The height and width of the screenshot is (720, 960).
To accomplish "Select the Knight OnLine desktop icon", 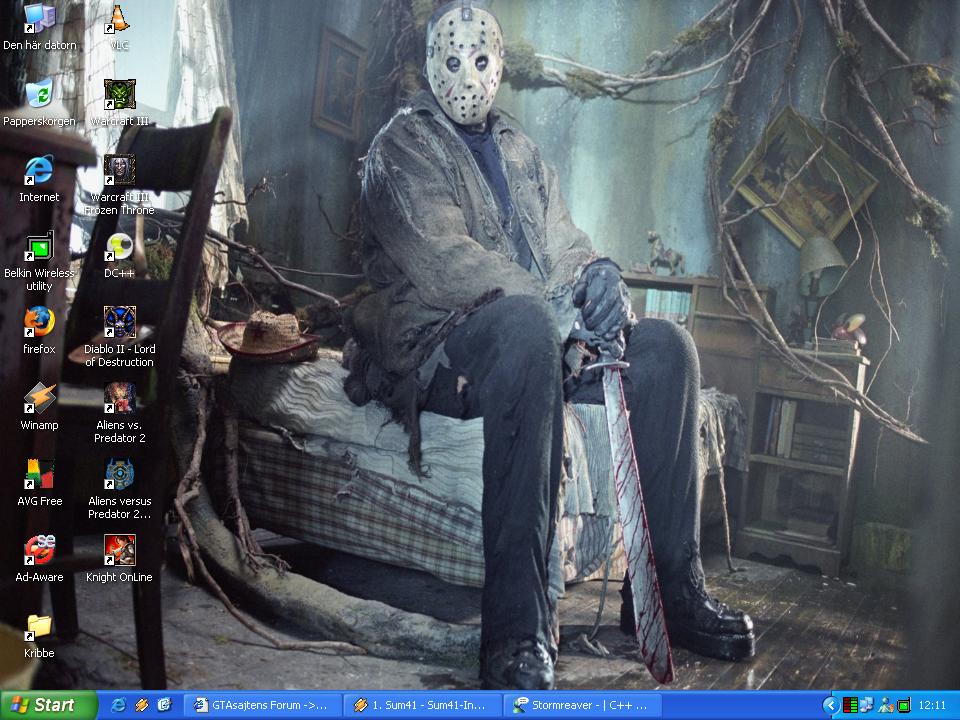I will pyautogui.click(x=119, y=558).
